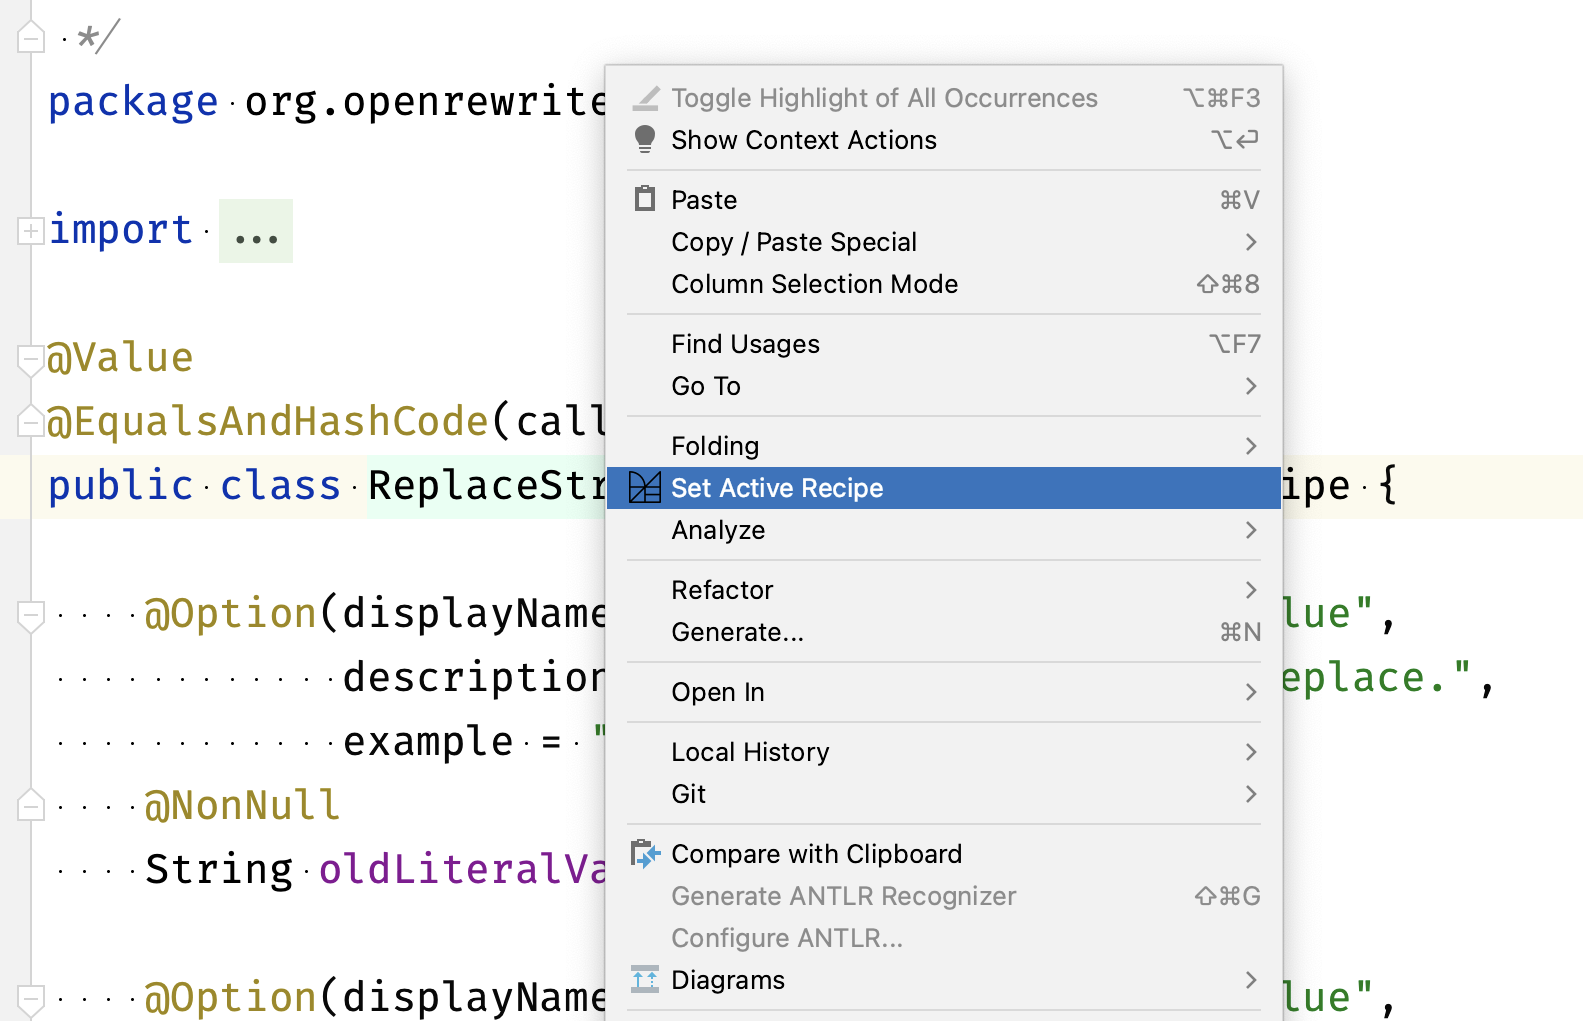Collapse fold marker beside @NonNull
Image resolution: width=1583 pixels, height=1021 pixels.
pos(31,806)
